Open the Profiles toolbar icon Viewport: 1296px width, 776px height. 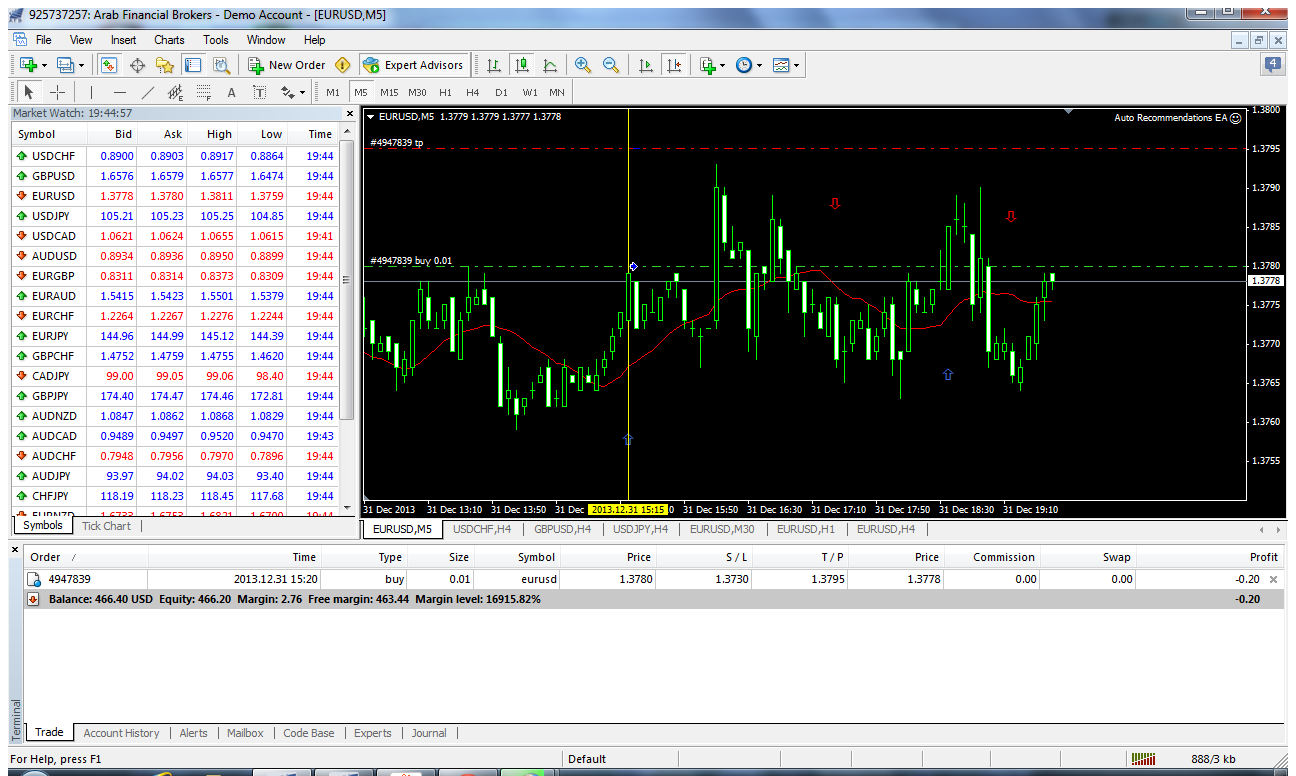[66, 65]
